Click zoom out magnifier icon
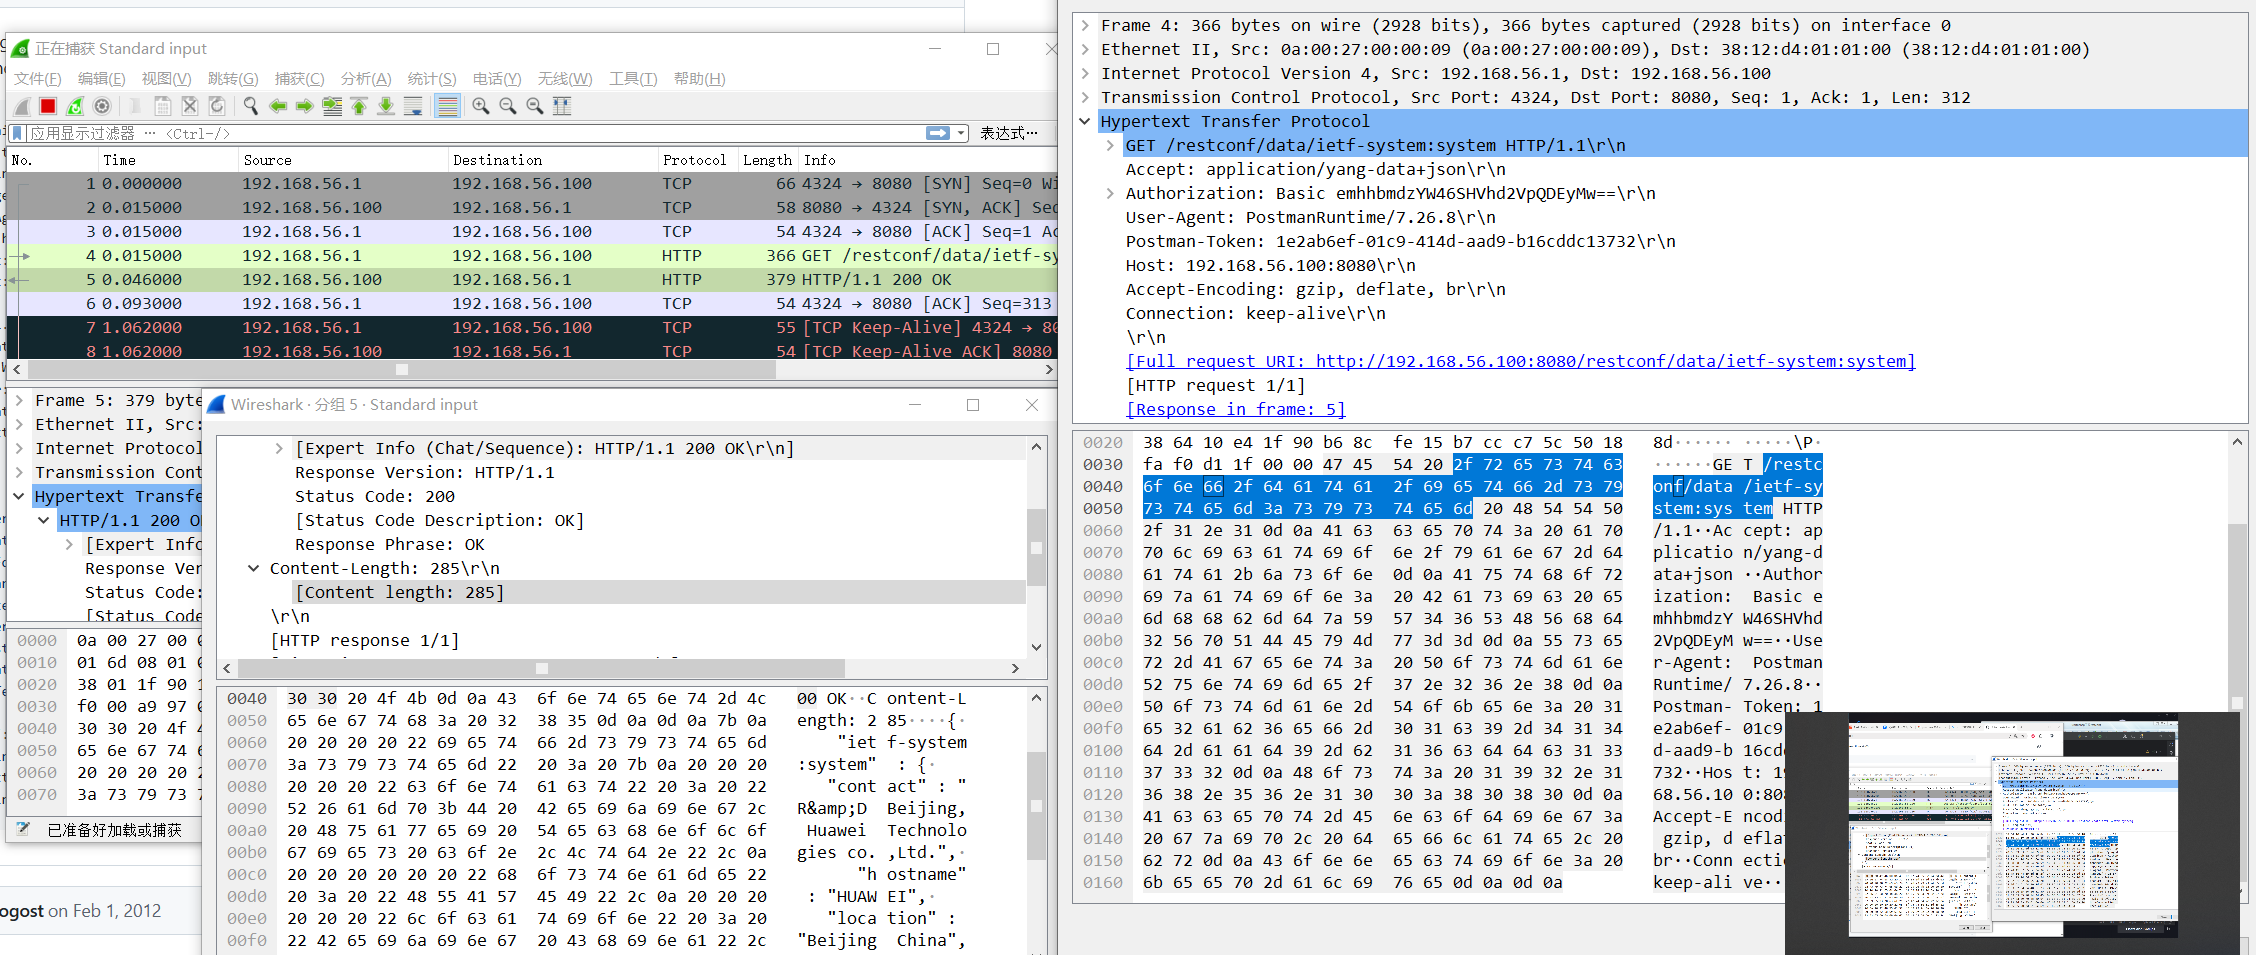The image size is (2256, 955). pos(507,105)
